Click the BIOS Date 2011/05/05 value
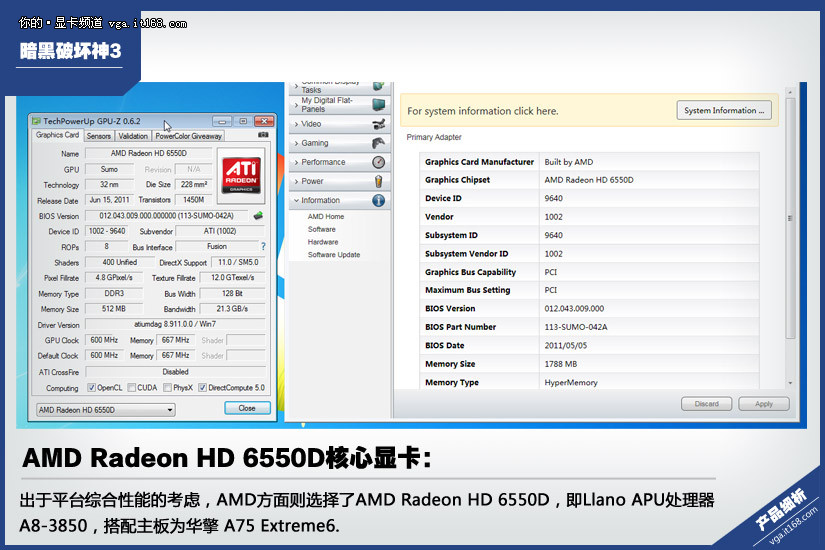The height and width of the screenshot is (550, 825). (565, 345)
